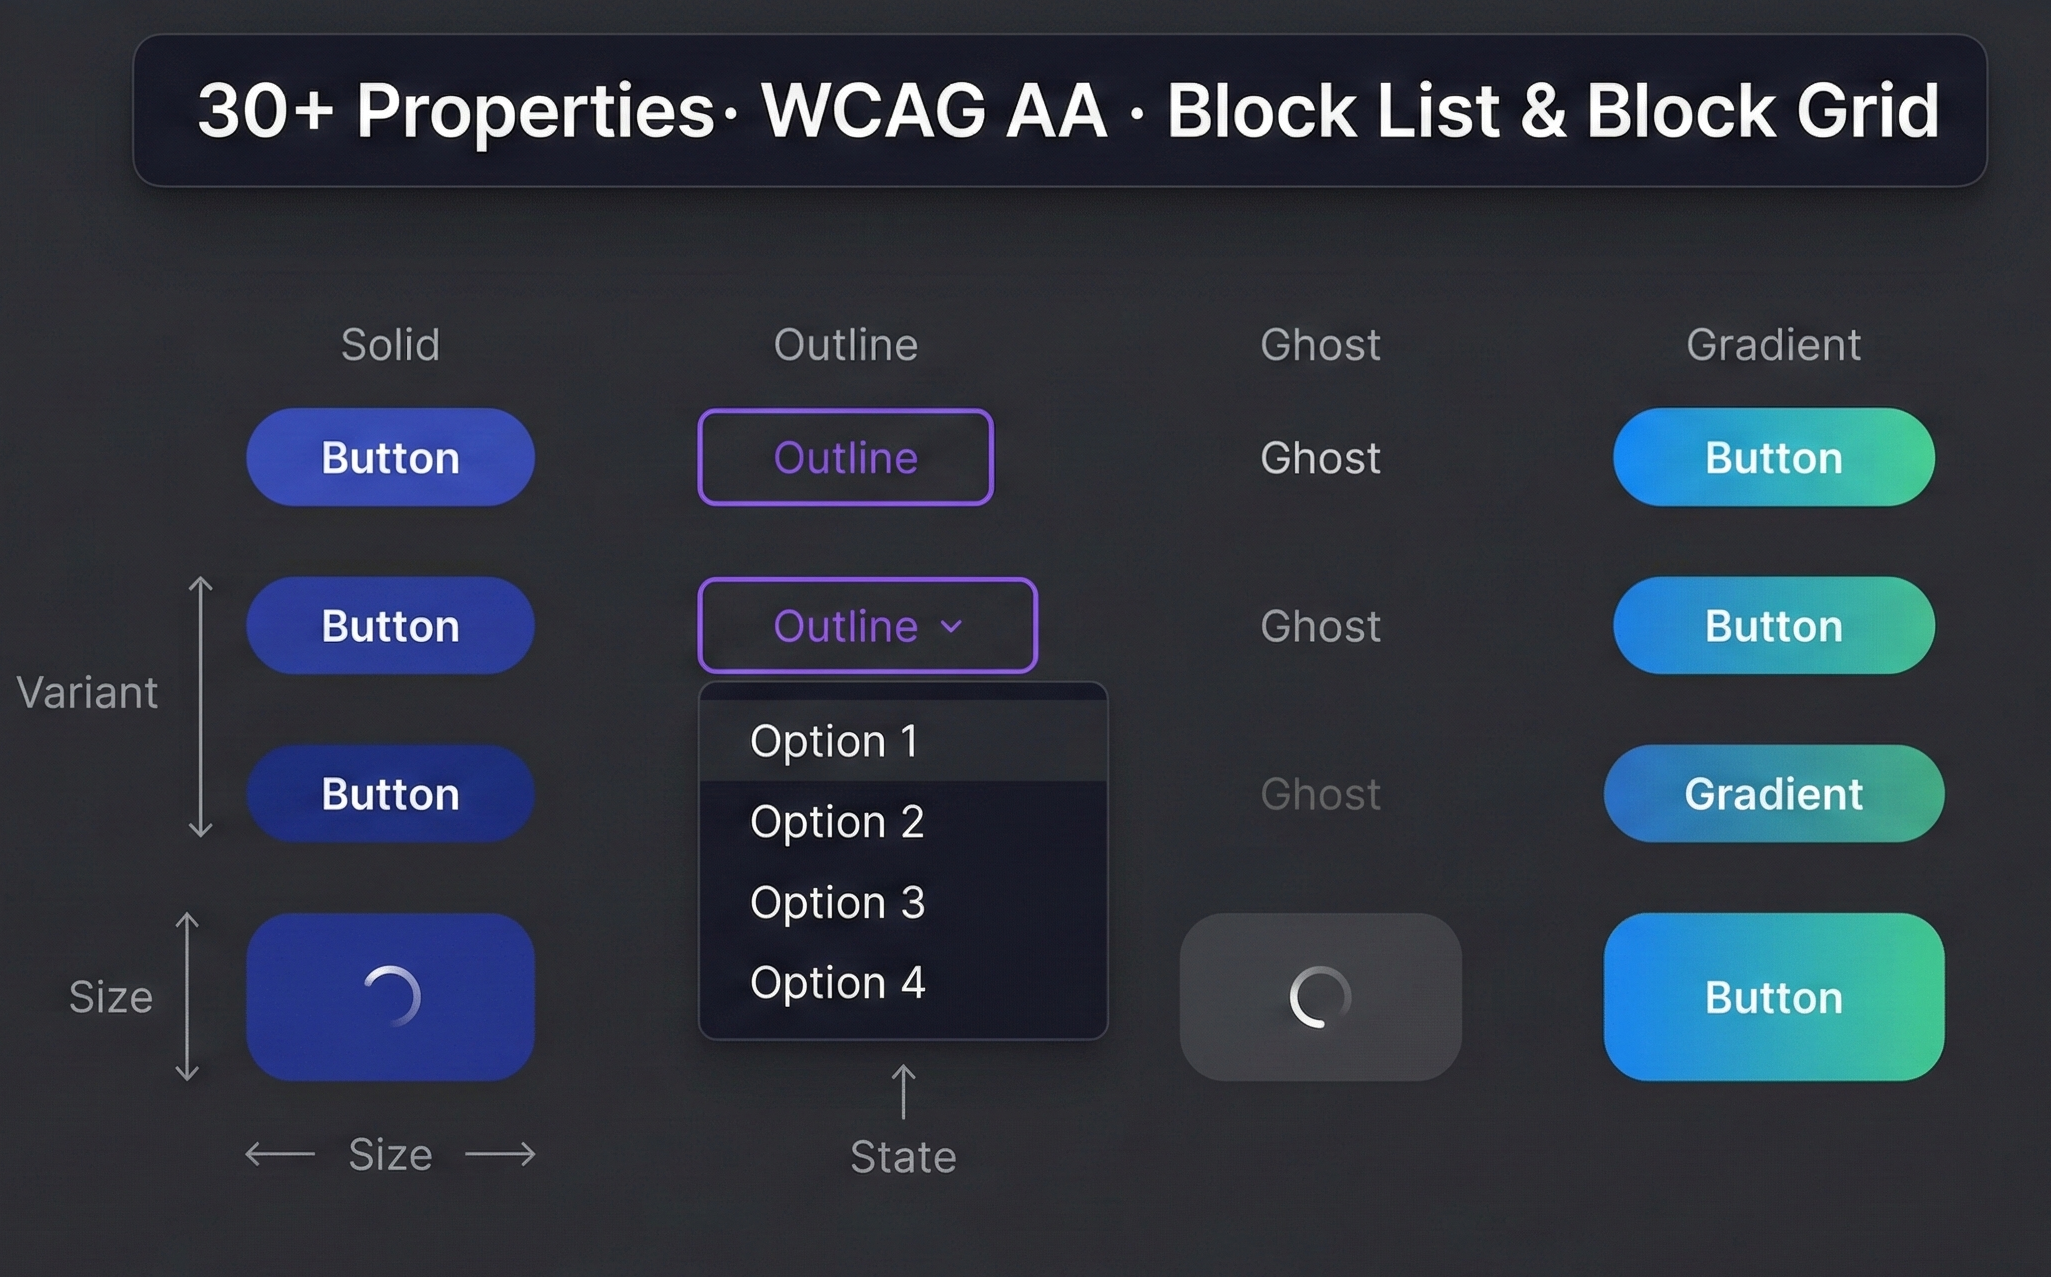
Task: Click the right arrow beside the Size label
Action: tap(500, 1155)
